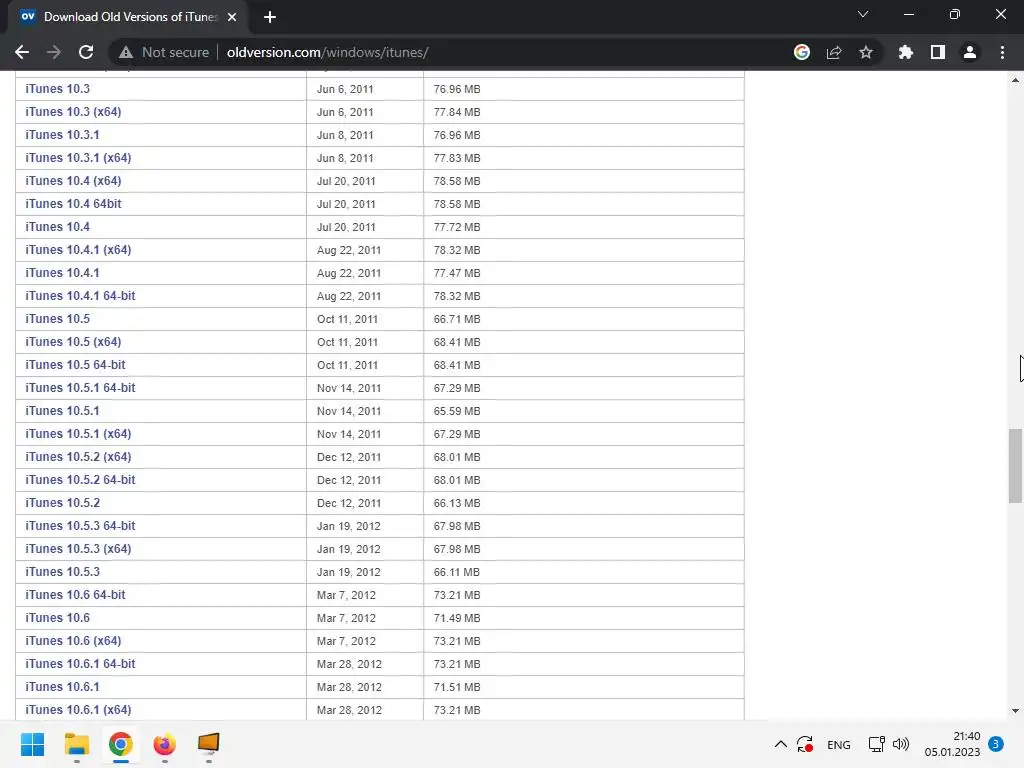Open the orange monitor app in taskbar
The image size is (1024, 768).
pyautogui.click(x=208, y=744)
